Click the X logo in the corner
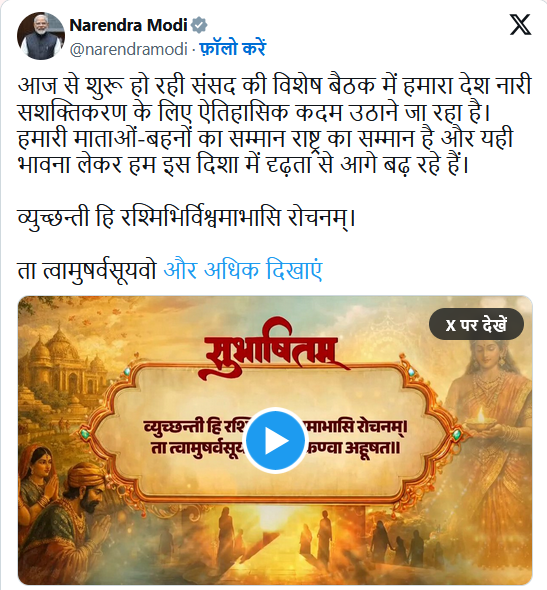This screenshot has width=547, height=590. [x=520, y=25]
